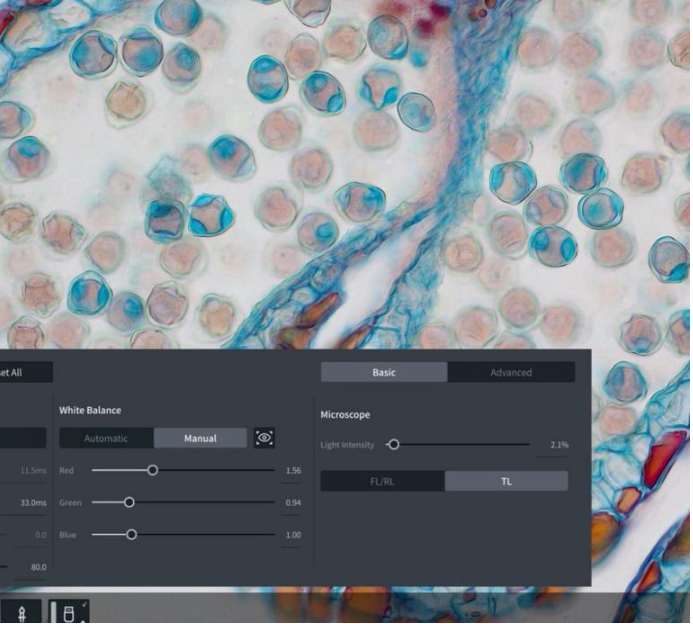Click the White Balance heading
Image resolution: width=693 pixels, height=624 pixels.
pos(90,410)
